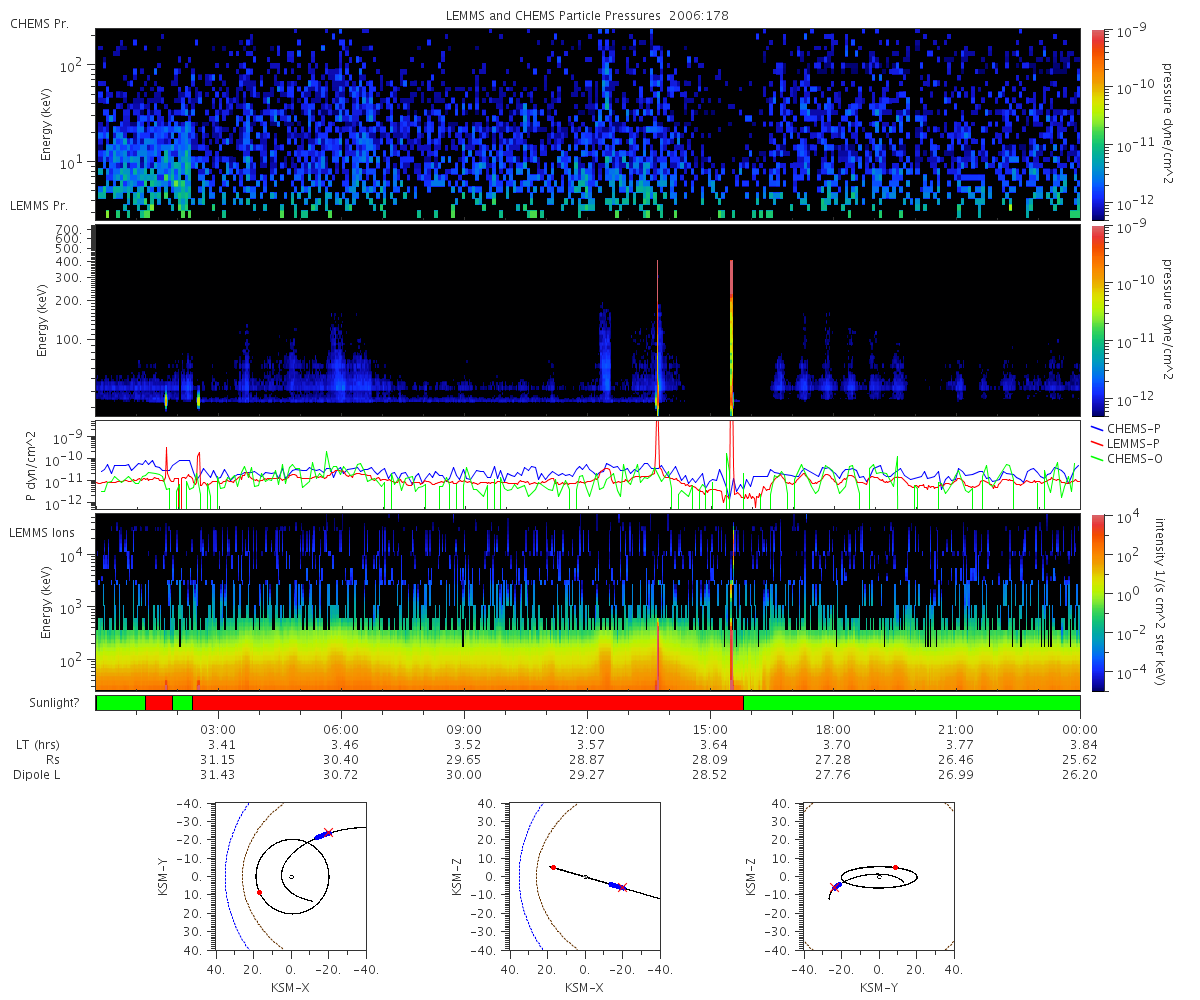Click the 18:00 time axis tick label
The height and width of the screenshot is (1000, 1200).
coord(833,730)
